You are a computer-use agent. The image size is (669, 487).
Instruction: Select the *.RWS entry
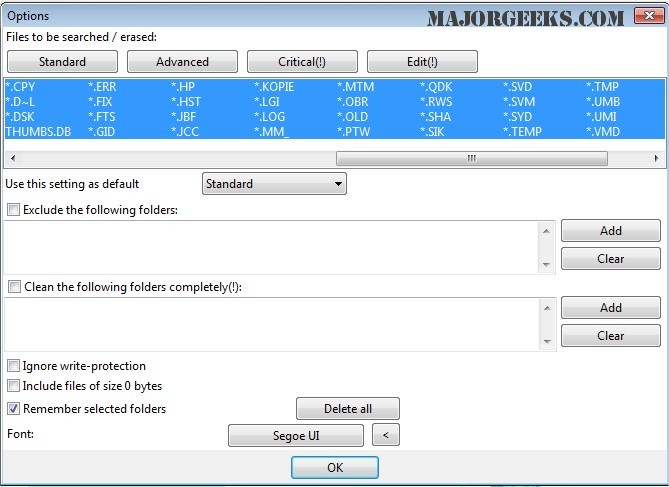[x=436, y=102]
